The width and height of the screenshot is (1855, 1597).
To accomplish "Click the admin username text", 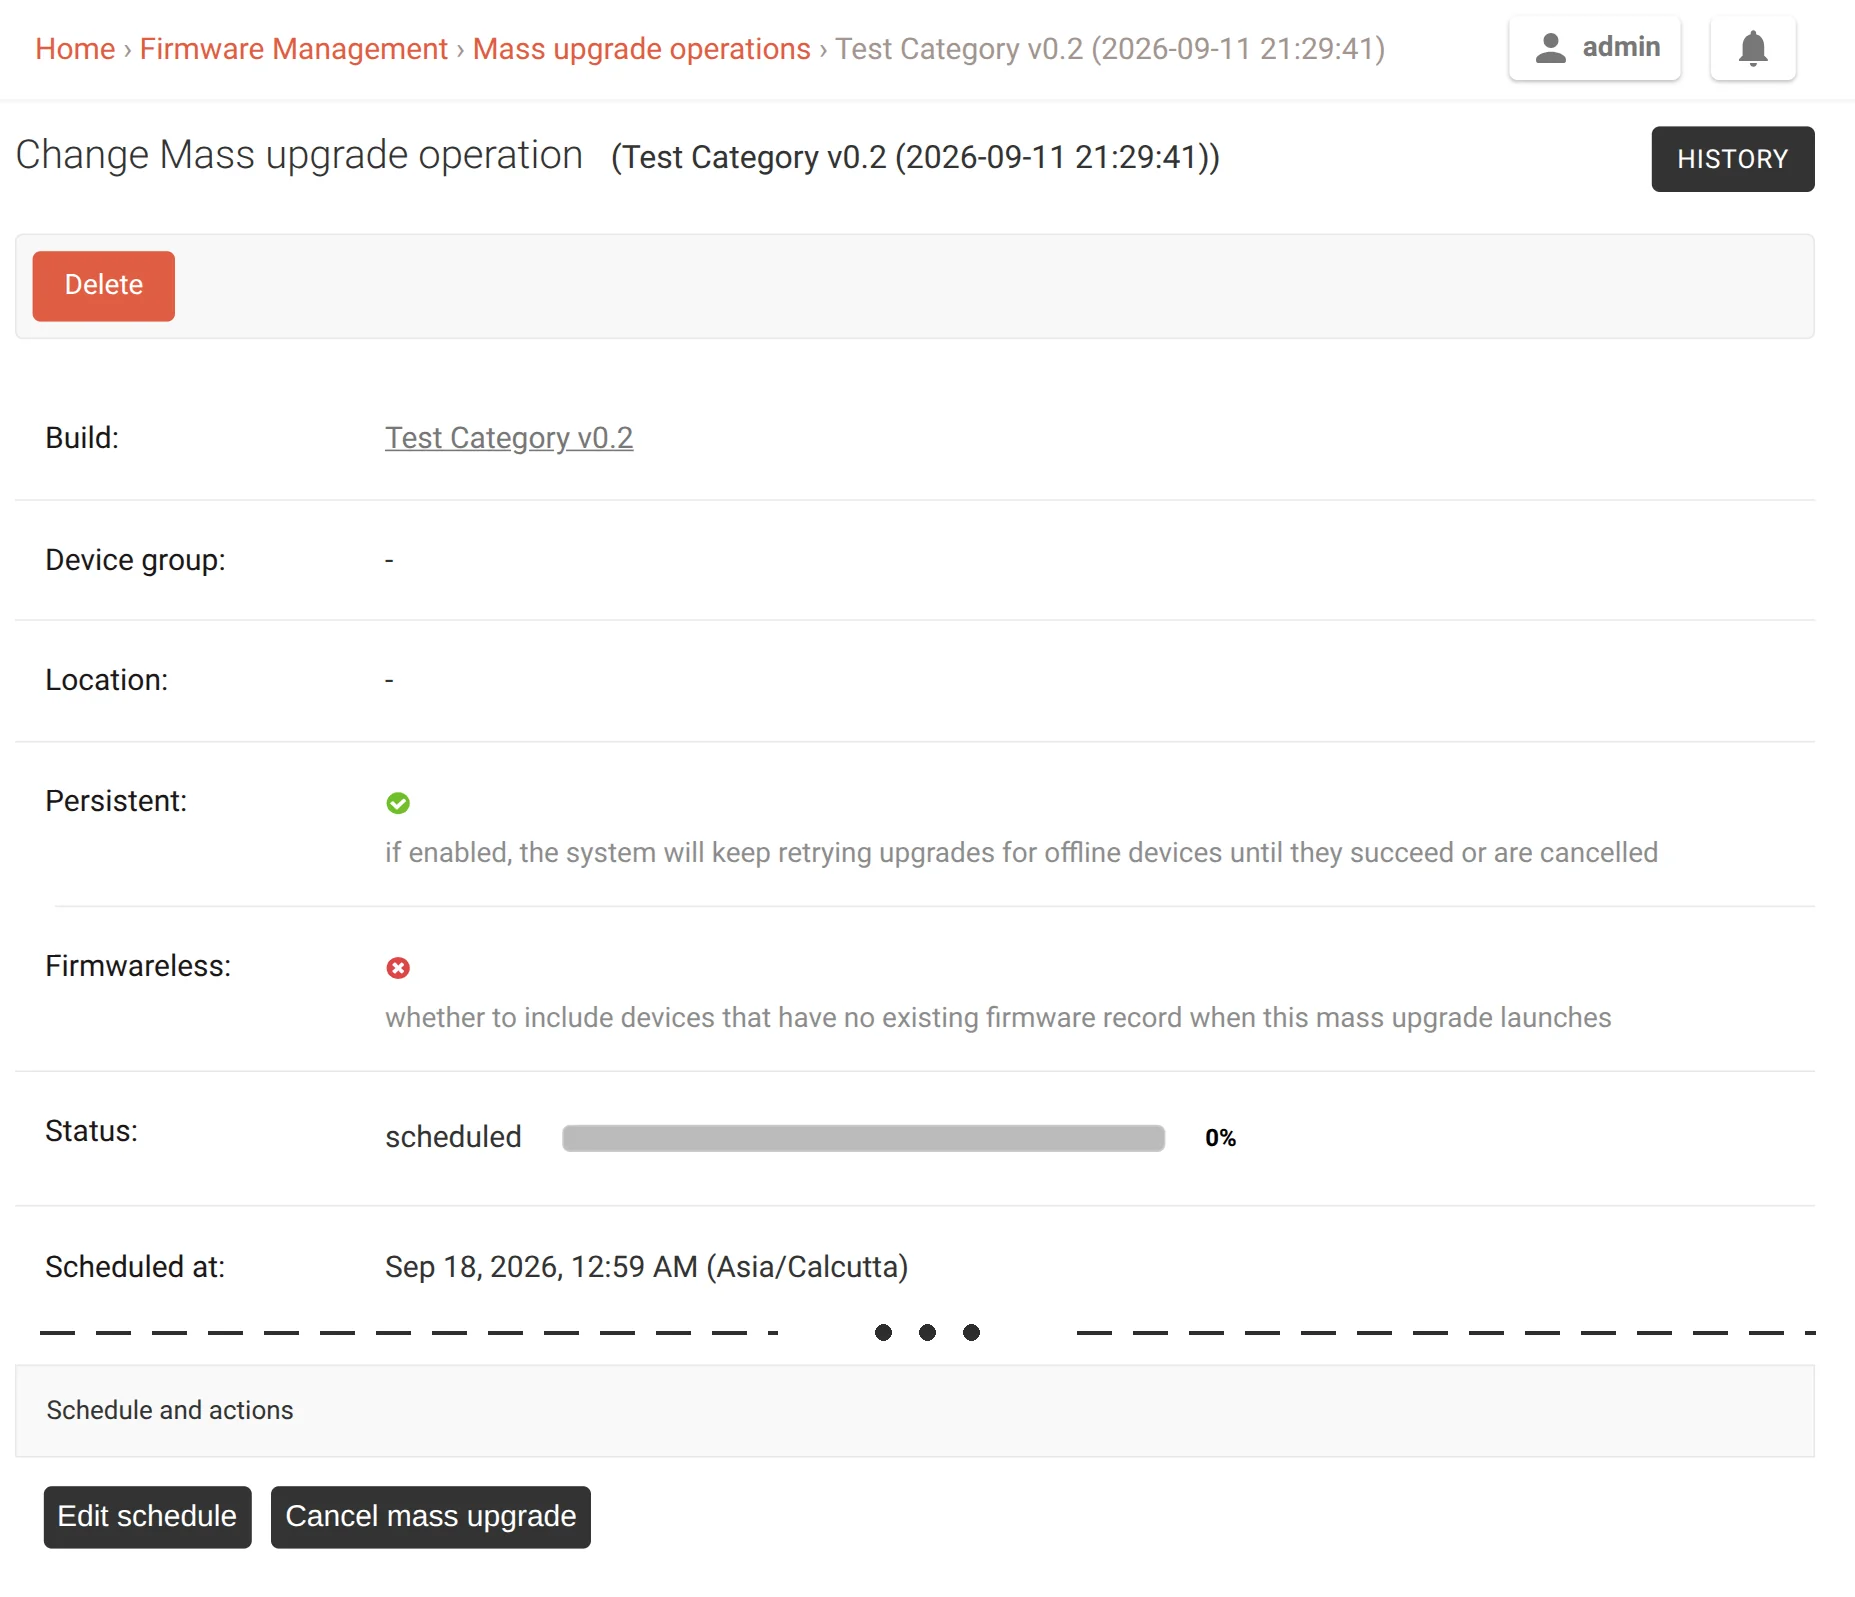I will [1621, 47].
